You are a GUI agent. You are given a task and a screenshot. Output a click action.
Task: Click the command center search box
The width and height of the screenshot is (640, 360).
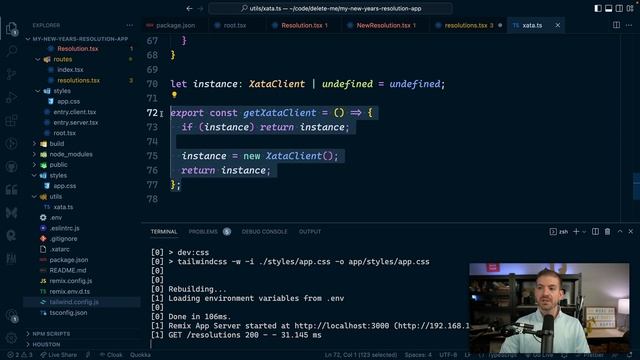[x=330, y=8]
